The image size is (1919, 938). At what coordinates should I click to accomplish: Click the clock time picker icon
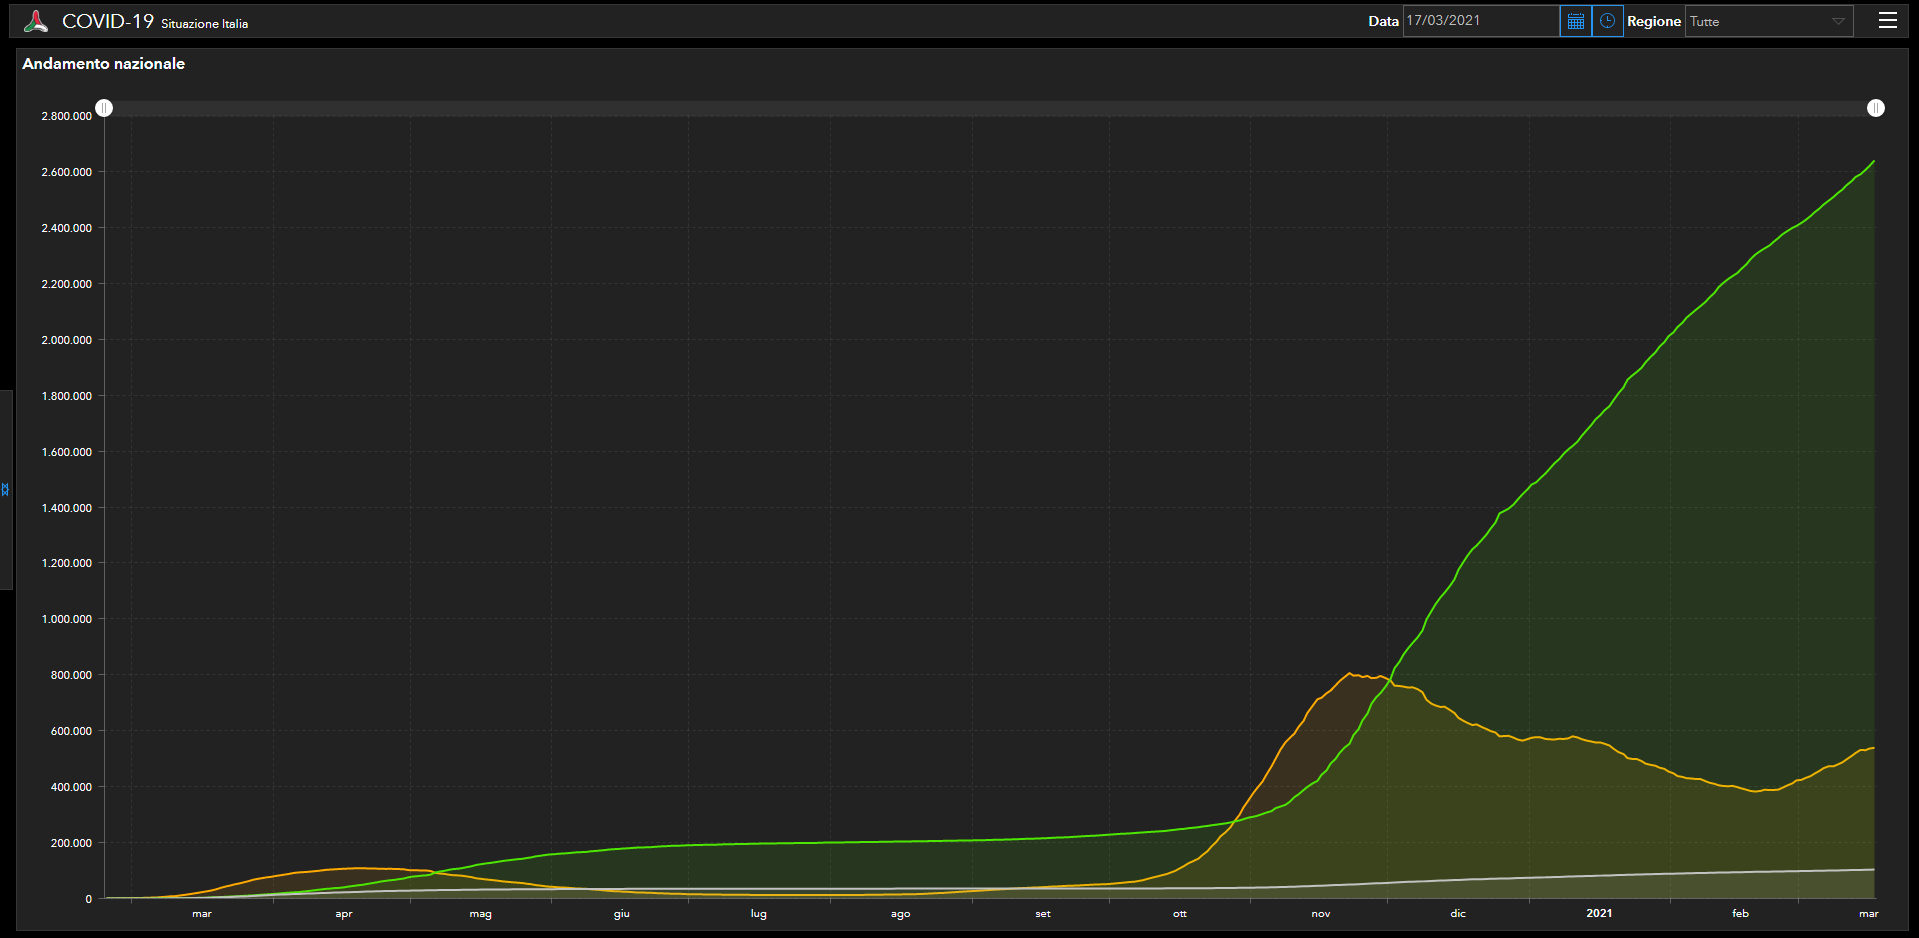click(1607, 21)
